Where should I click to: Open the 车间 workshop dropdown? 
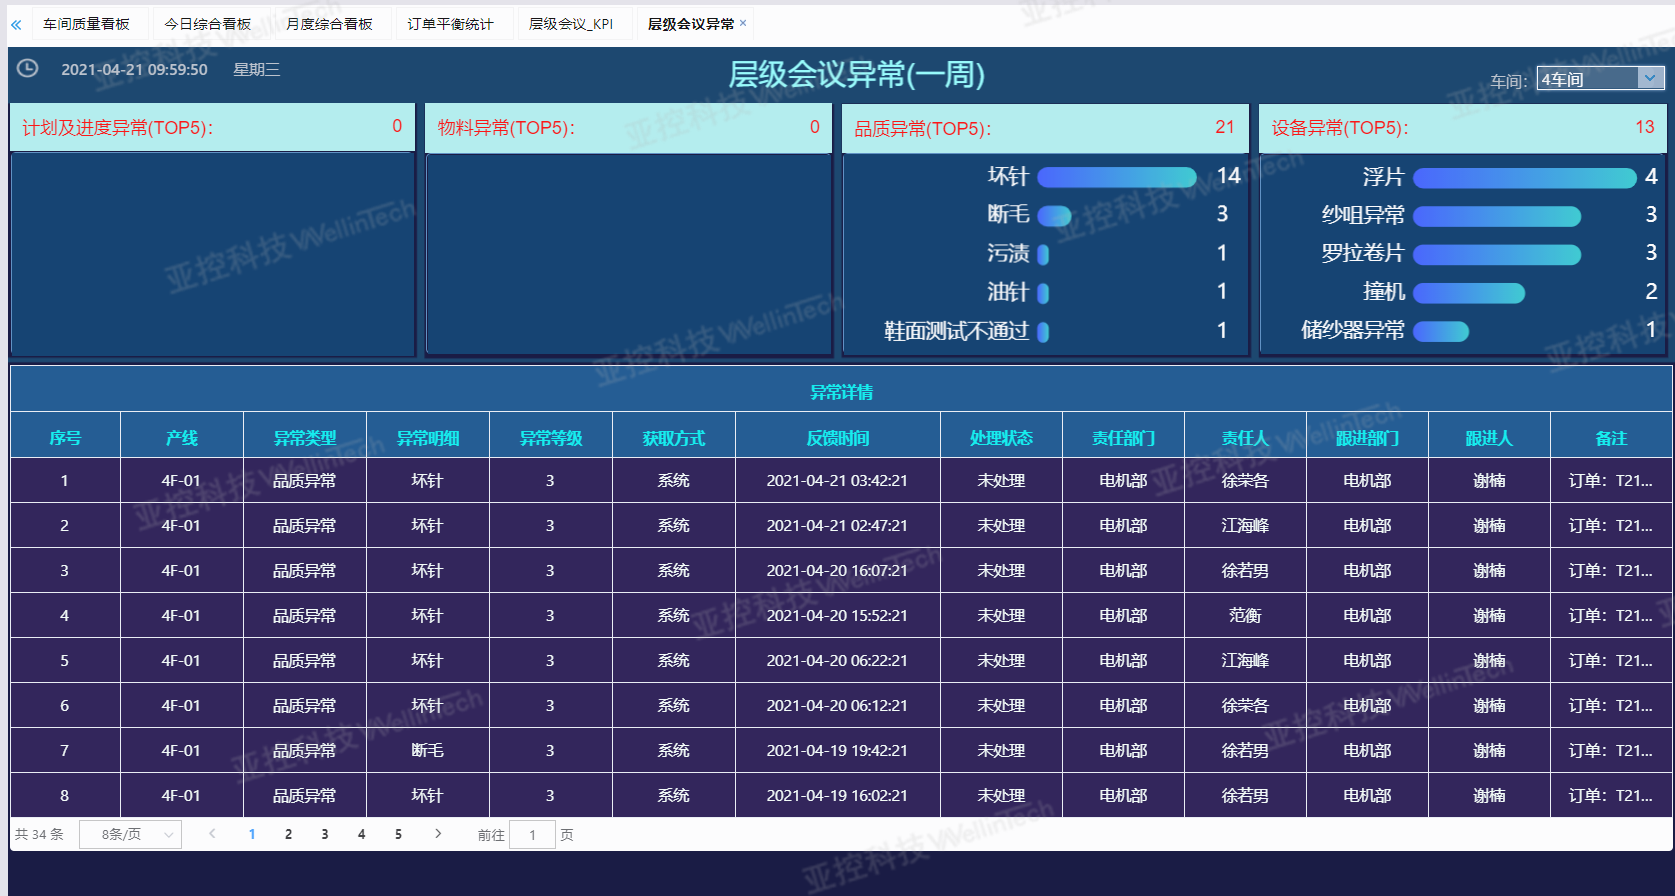point(1600,79)
